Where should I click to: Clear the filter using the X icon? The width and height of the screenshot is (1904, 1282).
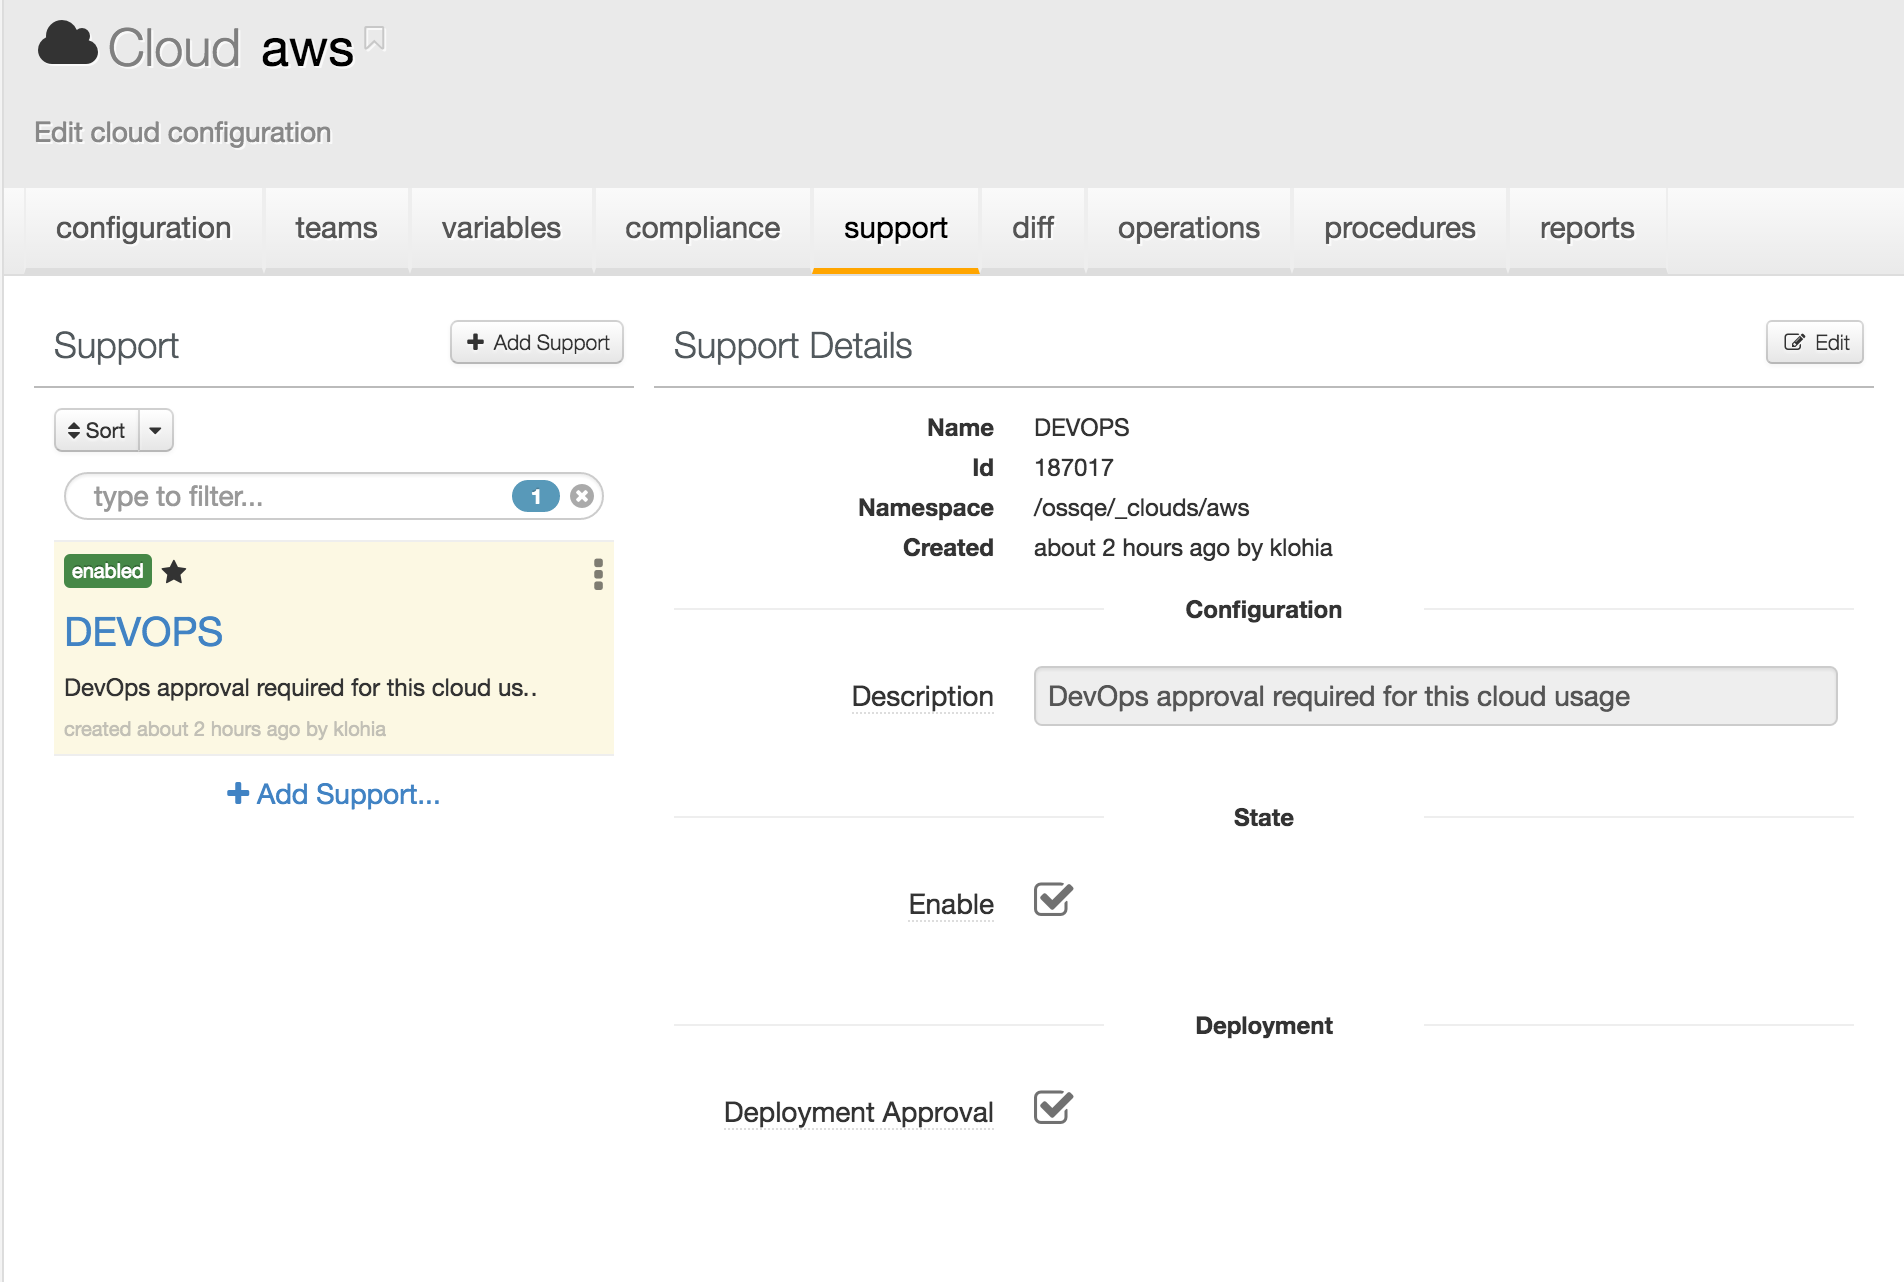tap(581, 495)
